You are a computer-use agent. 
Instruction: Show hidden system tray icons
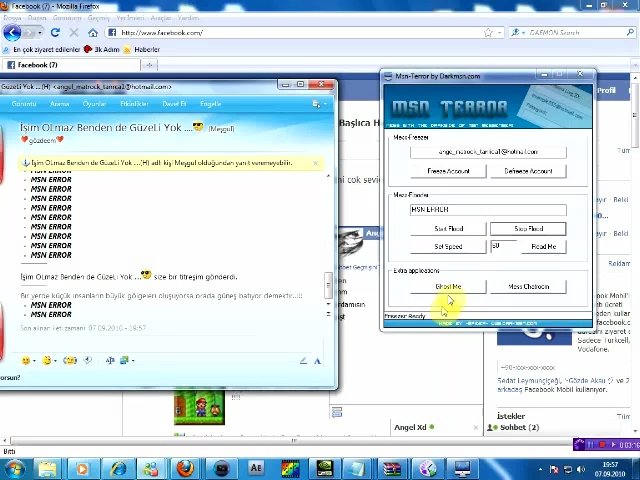click(540, 470)
